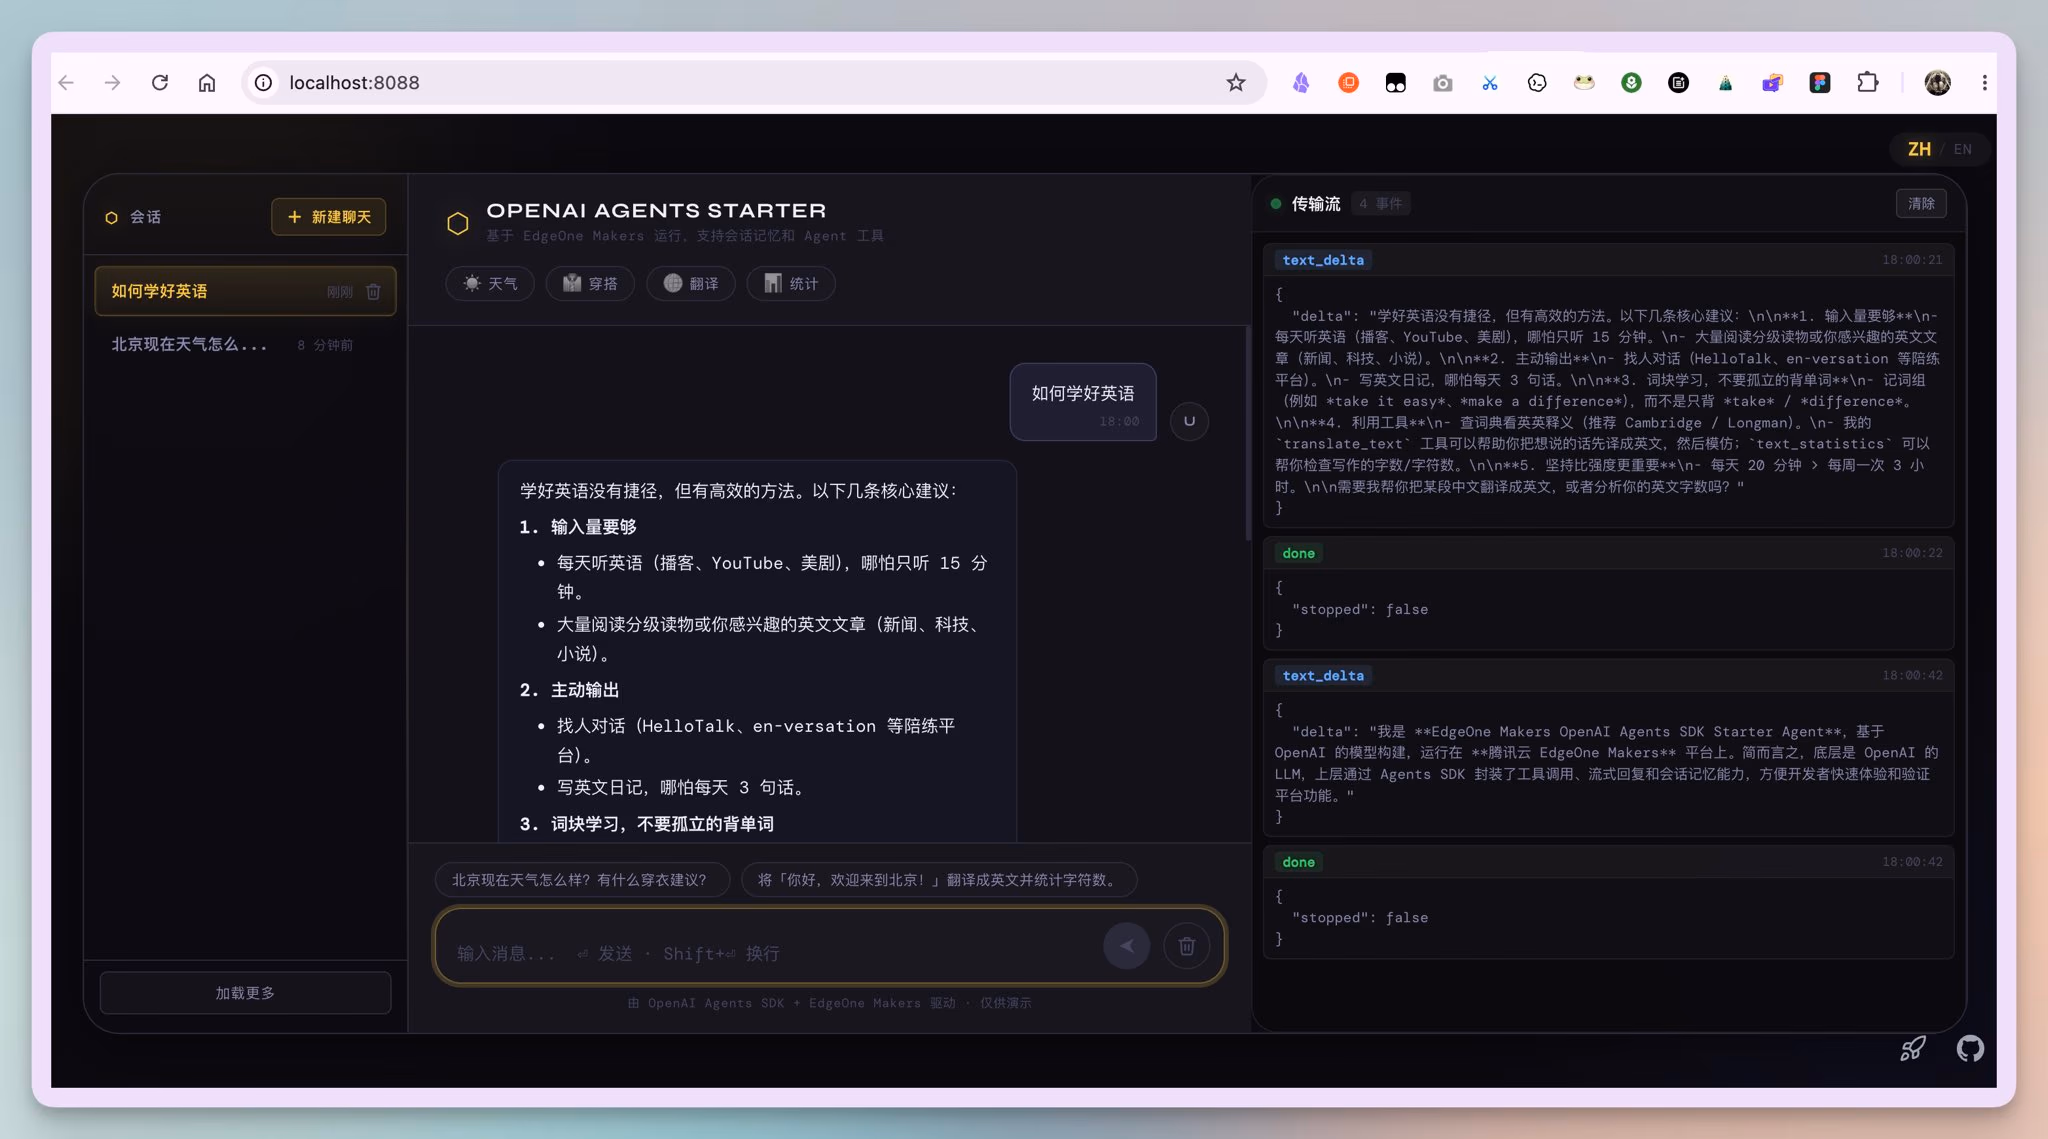Image resolution: width=2048 pixels, height=1139 pixels.
Task: Select the 天气 weather tool chip
Action: pos(490,284)
